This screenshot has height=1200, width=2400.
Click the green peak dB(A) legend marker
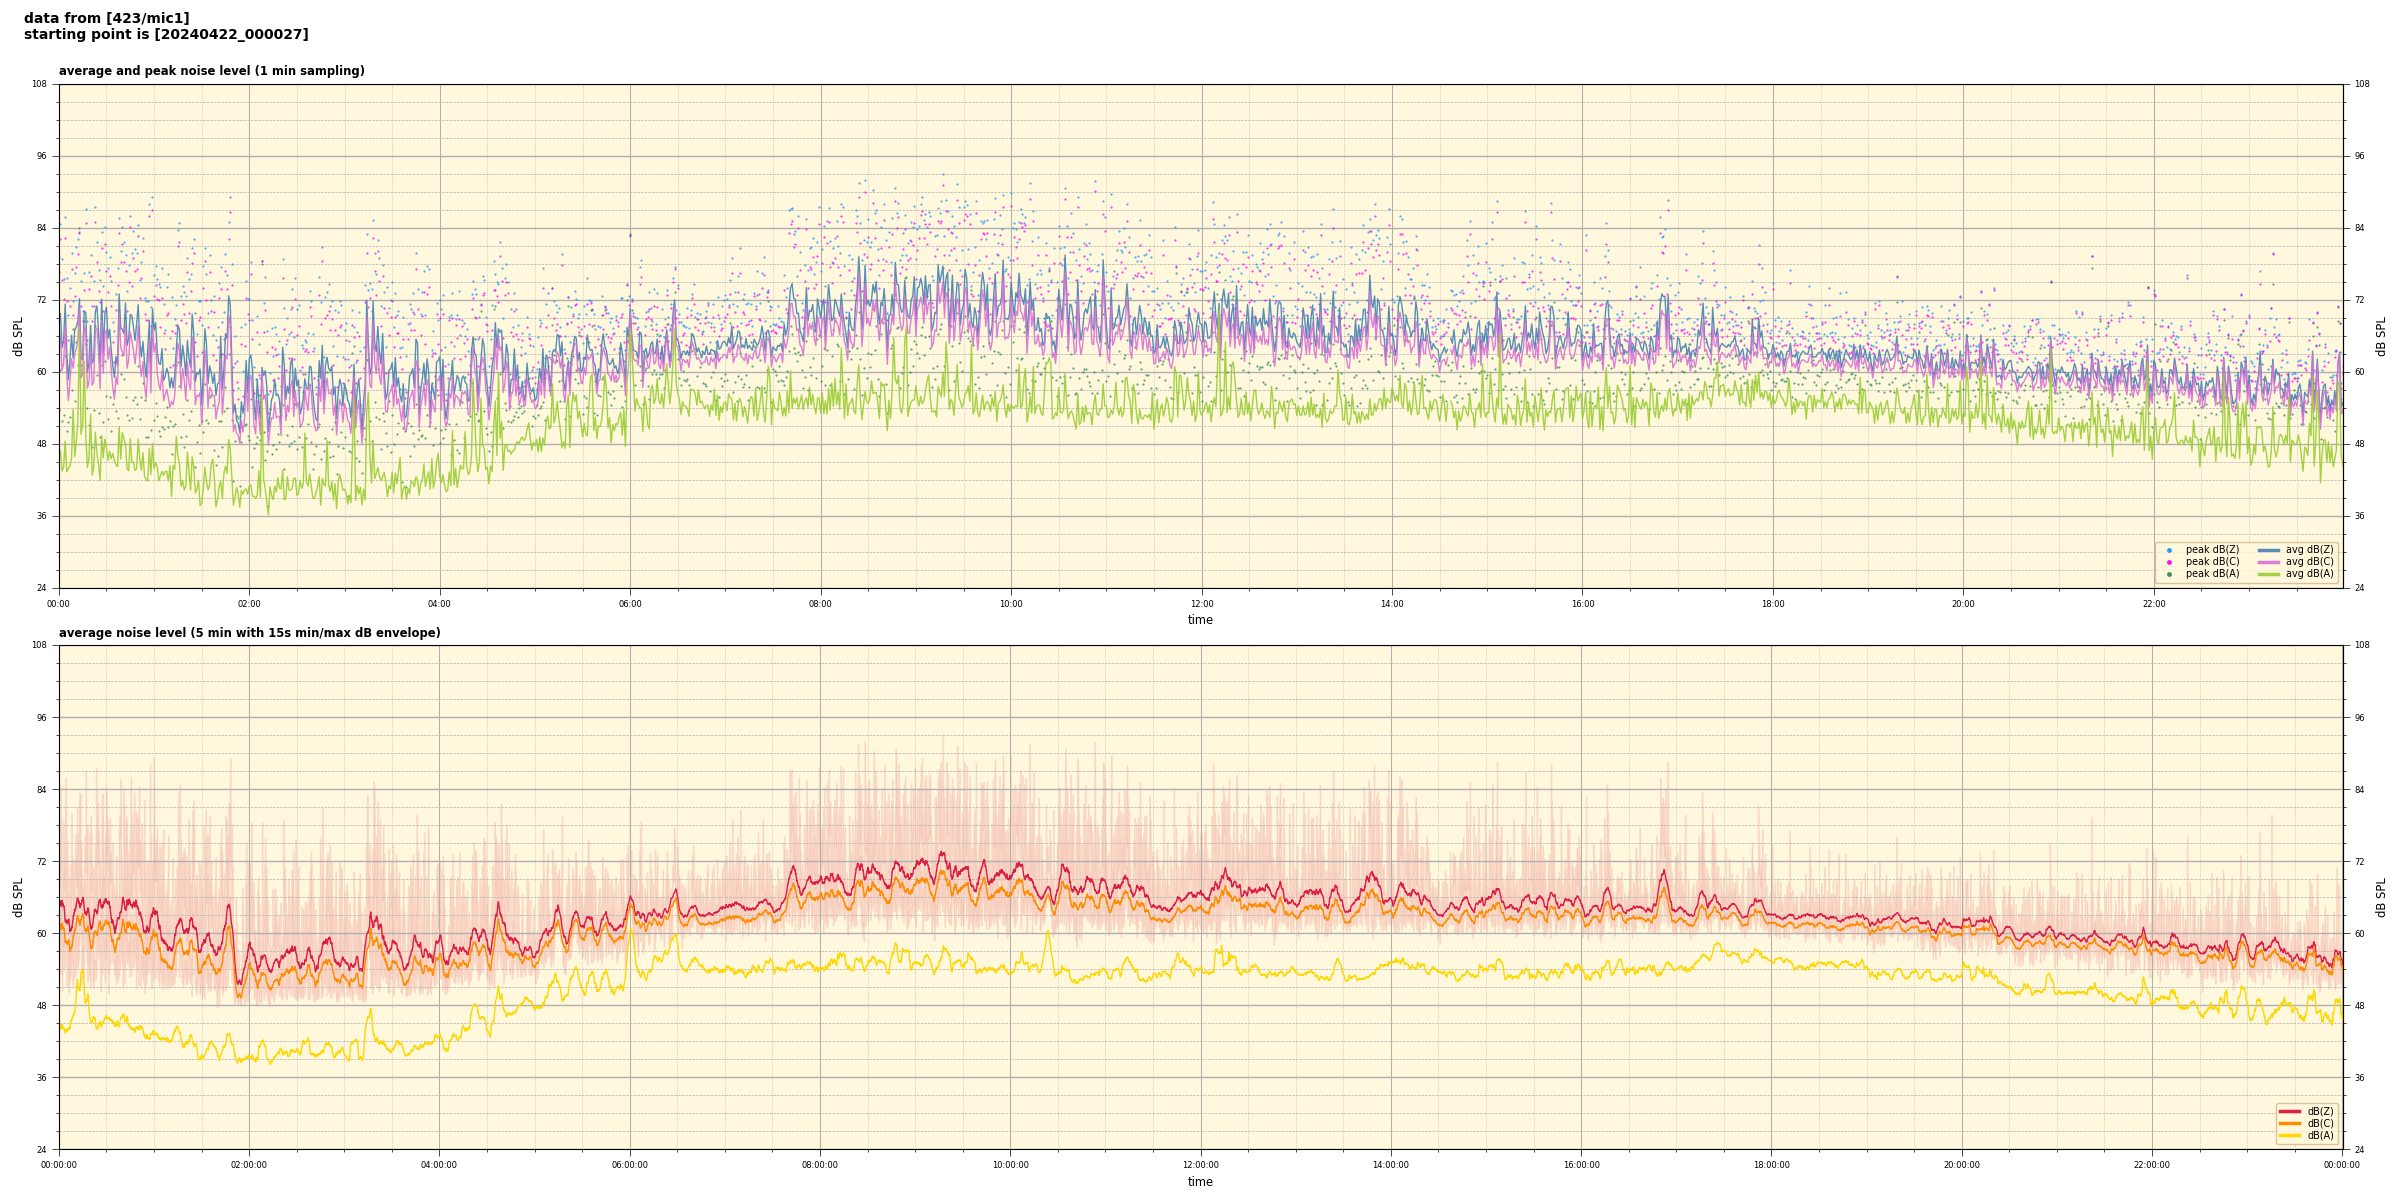pos(2169,574)
